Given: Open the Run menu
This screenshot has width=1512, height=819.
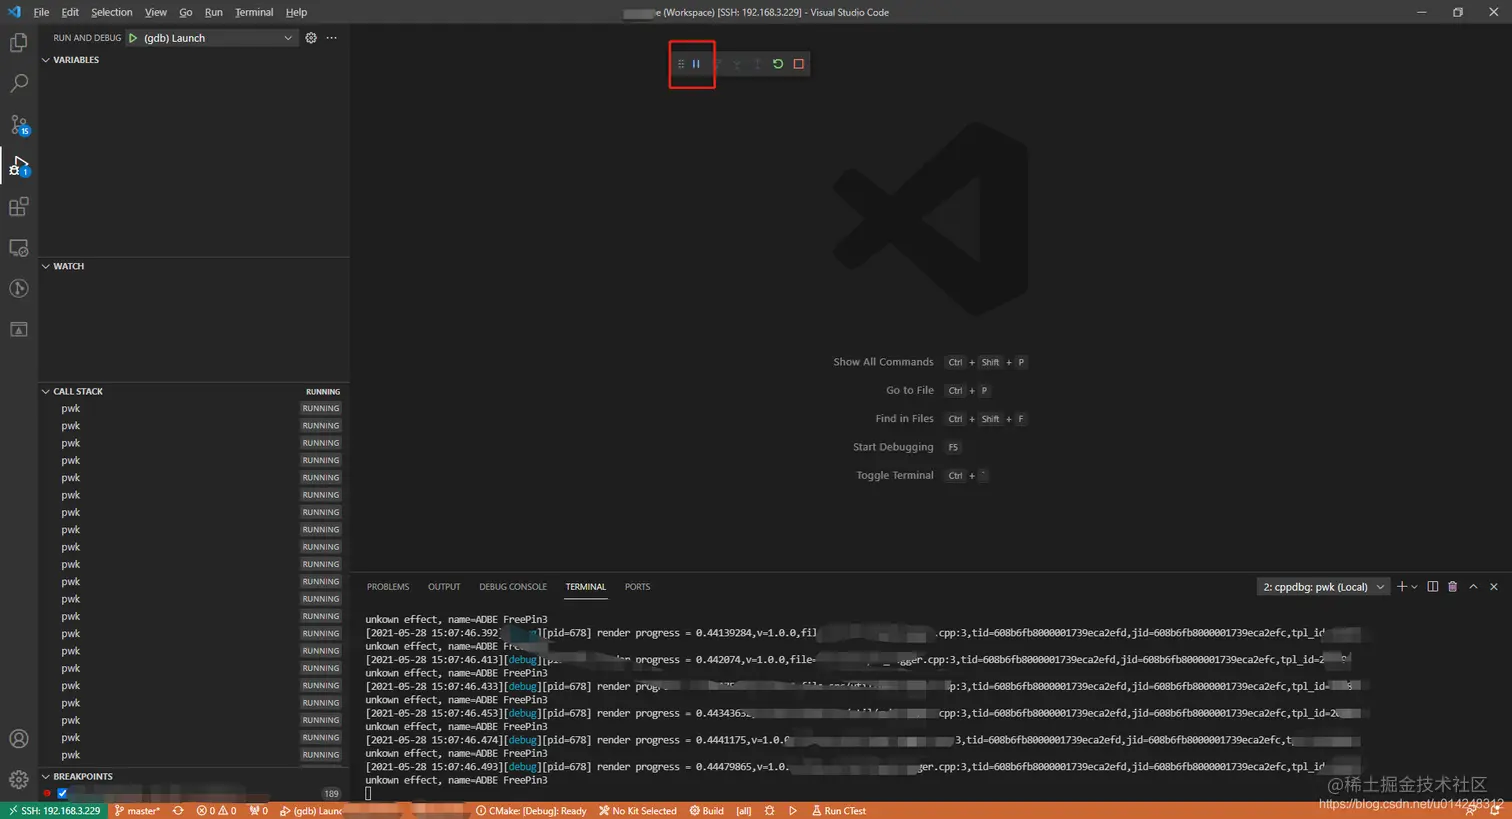Looking at the screenshot, I should pos(214,12).
